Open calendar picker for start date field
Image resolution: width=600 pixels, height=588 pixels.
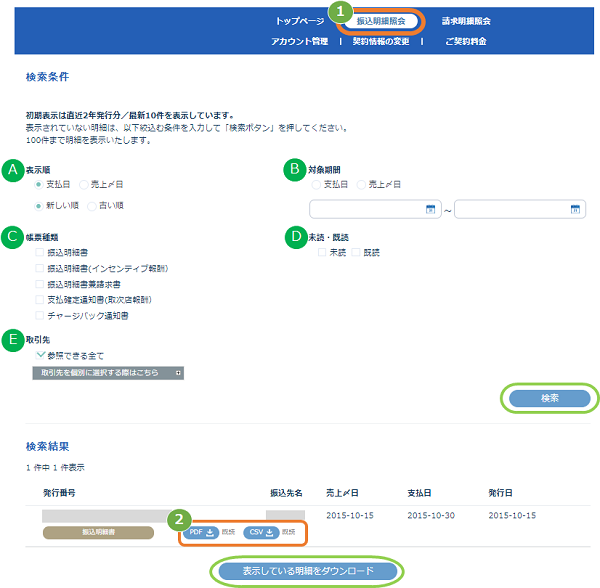(431, 209)
